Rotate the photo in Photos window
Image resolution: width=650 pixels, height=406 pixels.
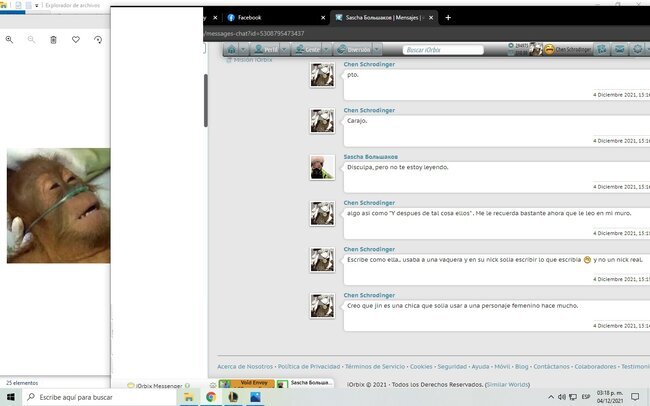pyautogui.click(x=98, y=40)
